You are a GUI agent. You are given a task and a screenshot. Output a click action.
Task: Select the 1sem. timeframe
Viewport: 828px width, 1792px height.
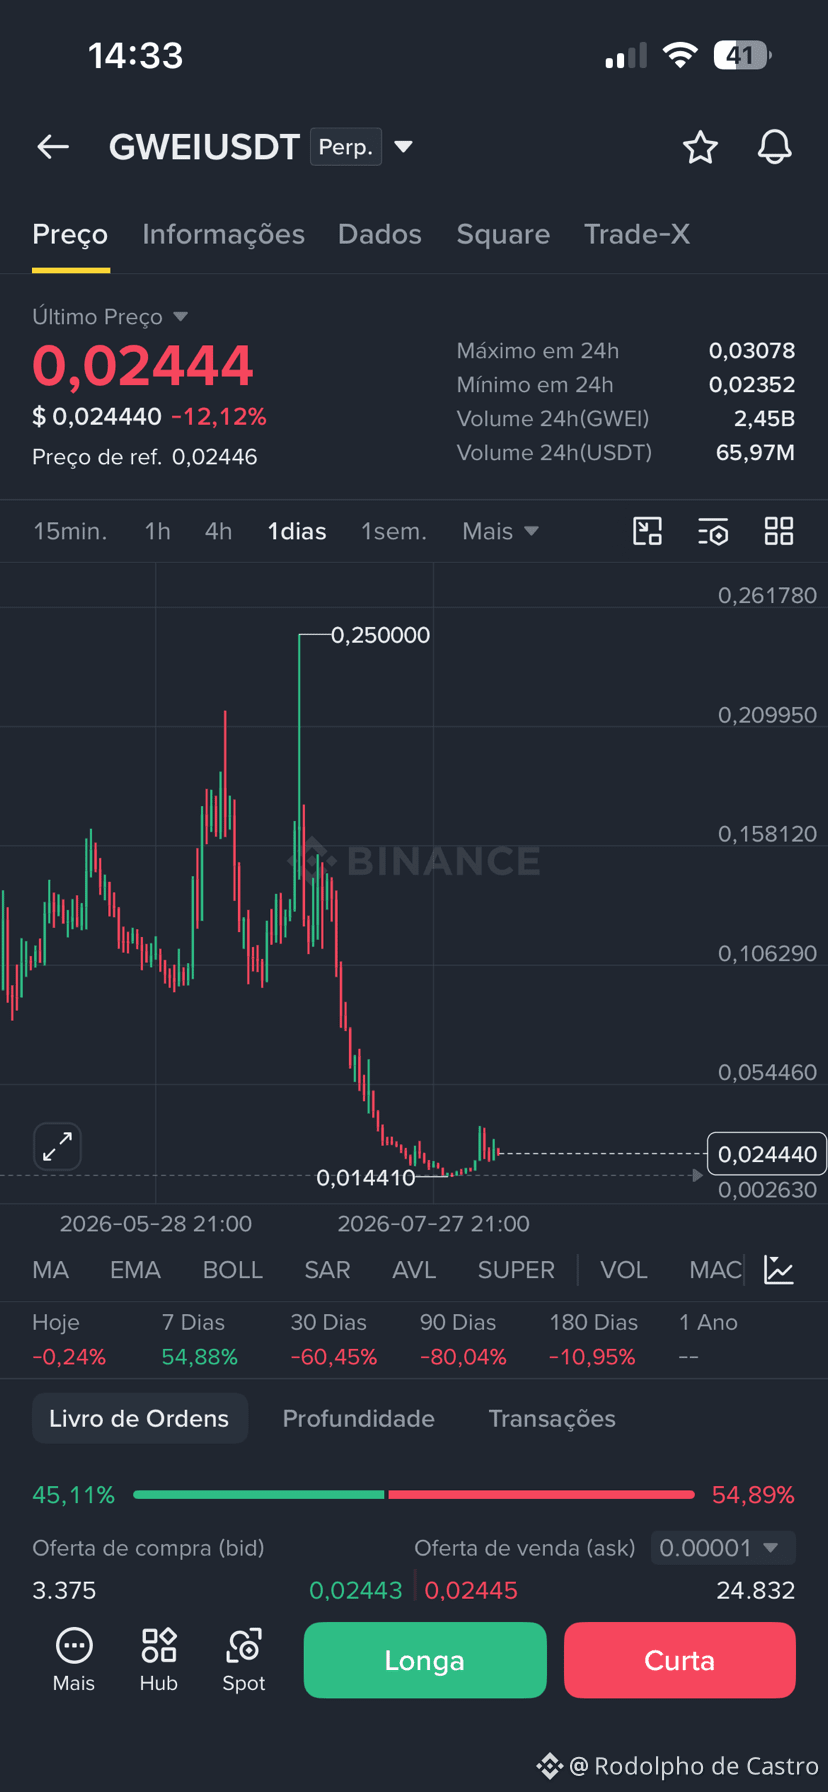(x=394, y=531)
